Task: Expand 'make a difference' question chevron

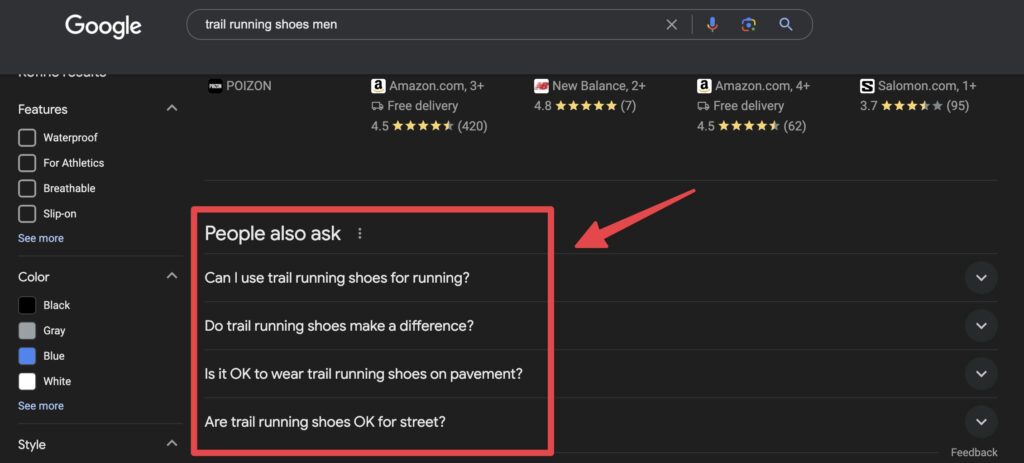Action: click(981, 326)
